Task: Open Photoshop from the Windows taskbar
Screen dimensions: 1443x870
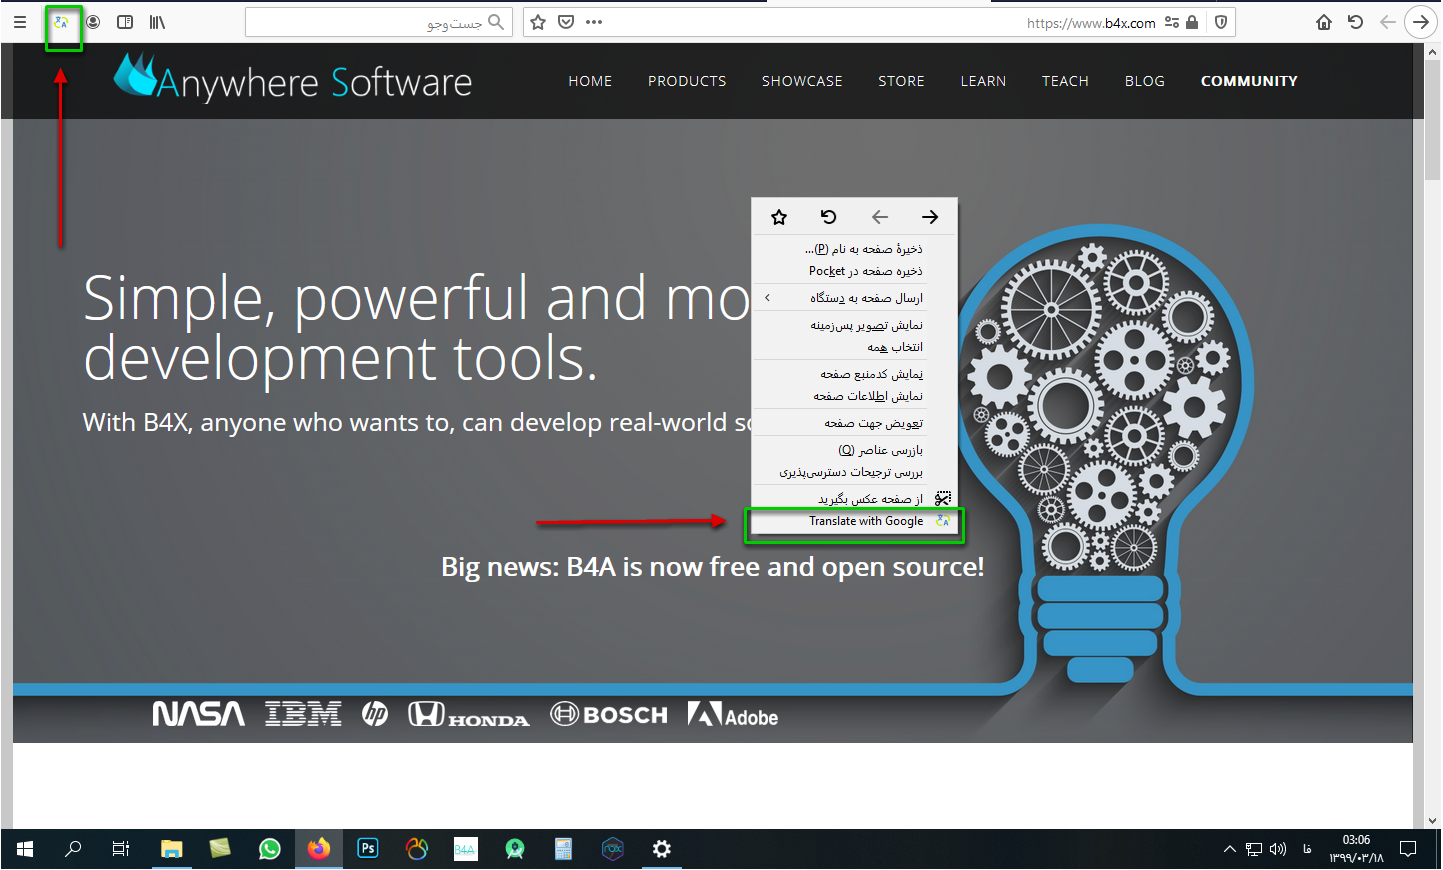Action: [x=367, y=849]
